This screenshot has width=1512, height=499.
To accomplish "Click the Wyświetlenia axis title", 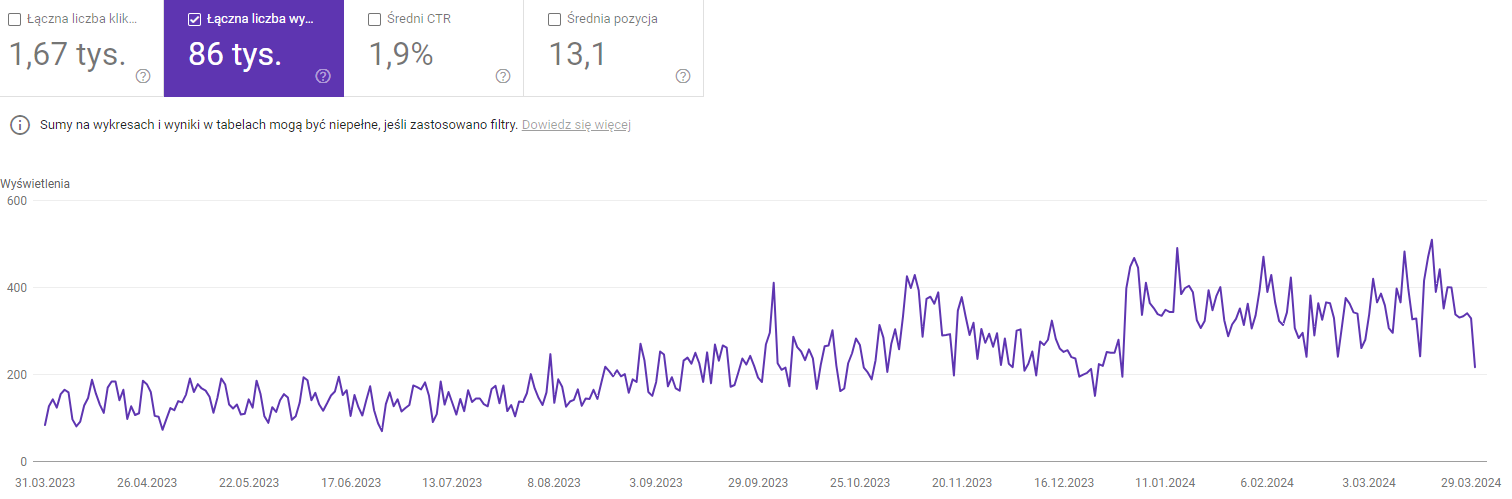I will (36, 184).
